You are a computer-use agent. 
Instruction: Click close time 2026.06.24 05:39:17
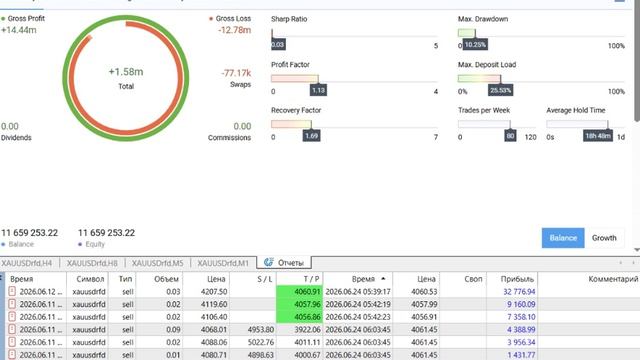pyautogui.click(x=358, y=291)
